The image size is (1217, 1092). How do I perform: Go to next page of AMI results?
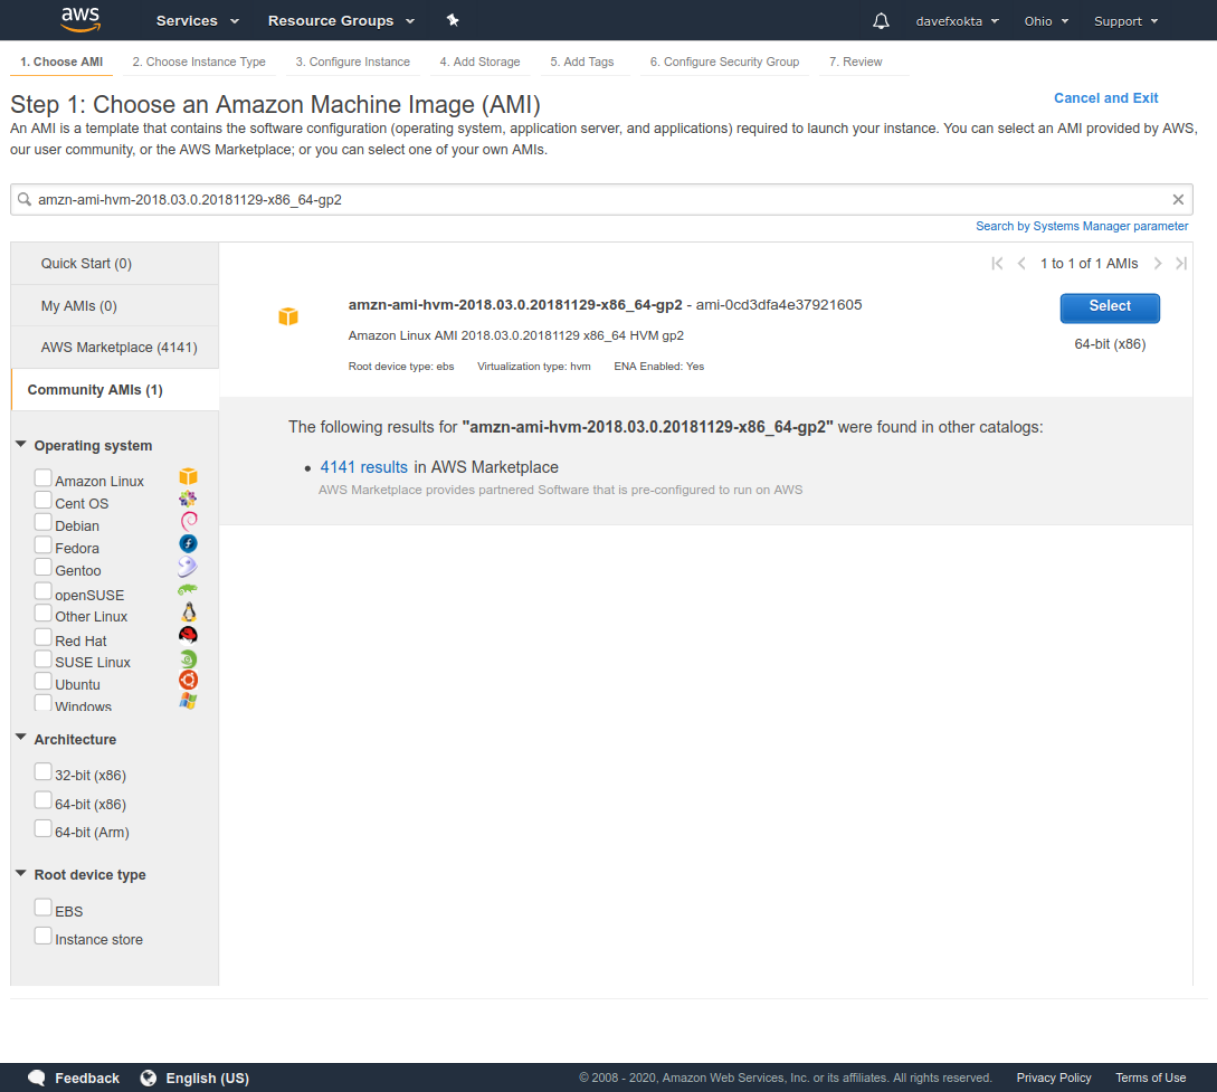coord(1158,264)
